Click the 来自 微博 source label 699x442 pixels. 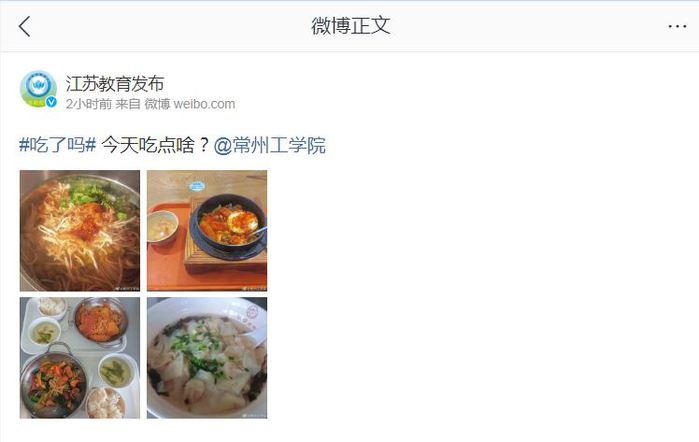pyautogui.click(x=143, y=104)
